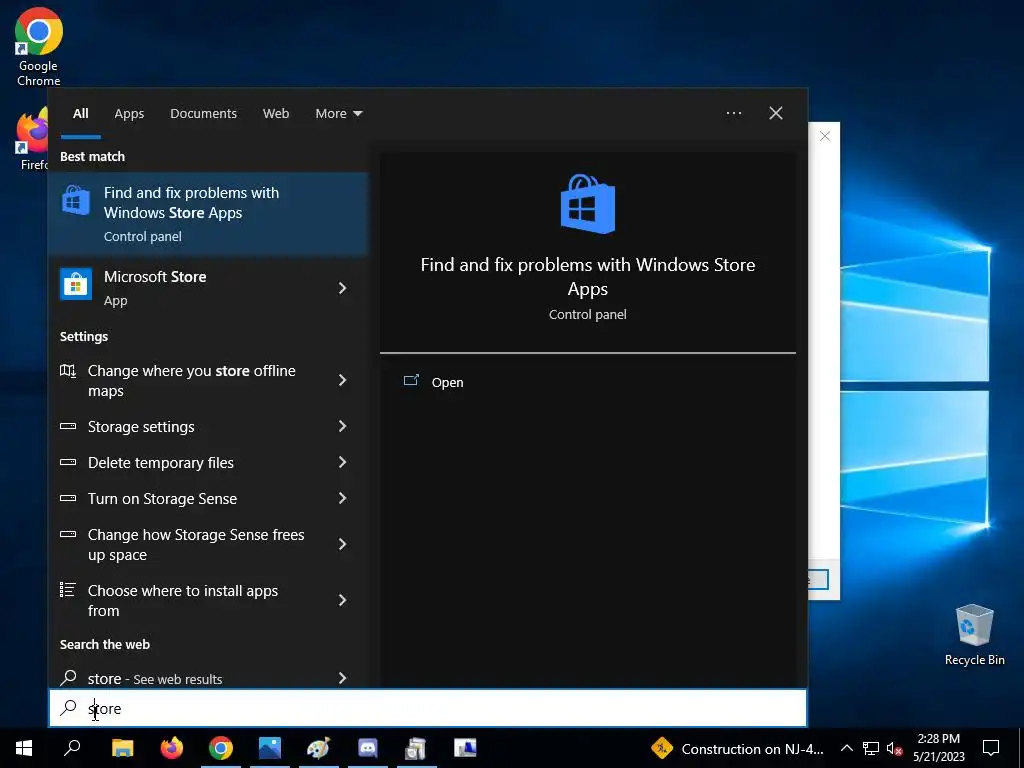This screenshot has width=1024, height=768.
Task: Close the search panel with the X
Action: click(x=776, y=113)
